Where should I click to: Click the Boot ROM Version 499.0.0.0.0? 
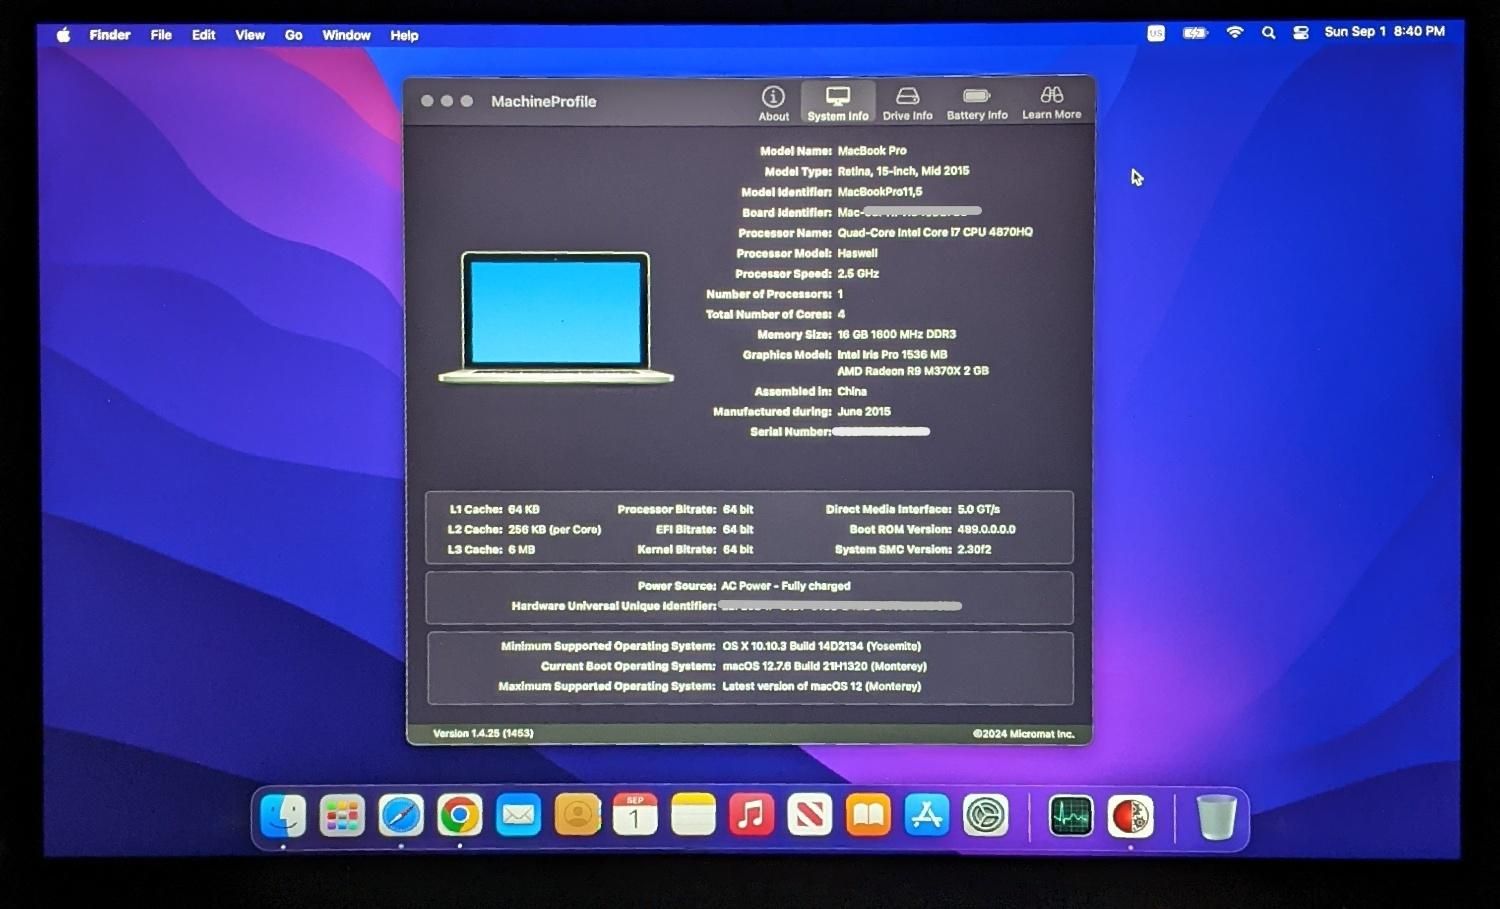tap(986, 529)
